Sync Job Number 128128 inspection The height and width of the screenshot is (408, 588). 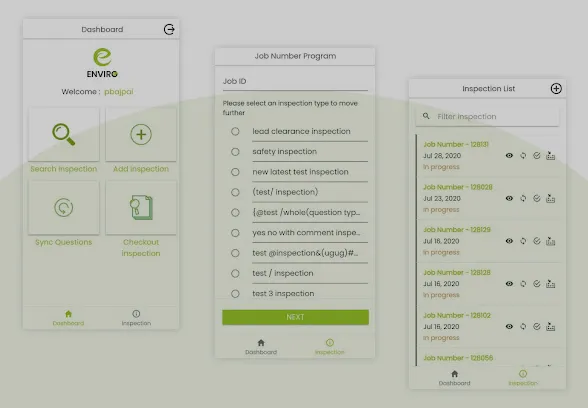click(523, 284)
